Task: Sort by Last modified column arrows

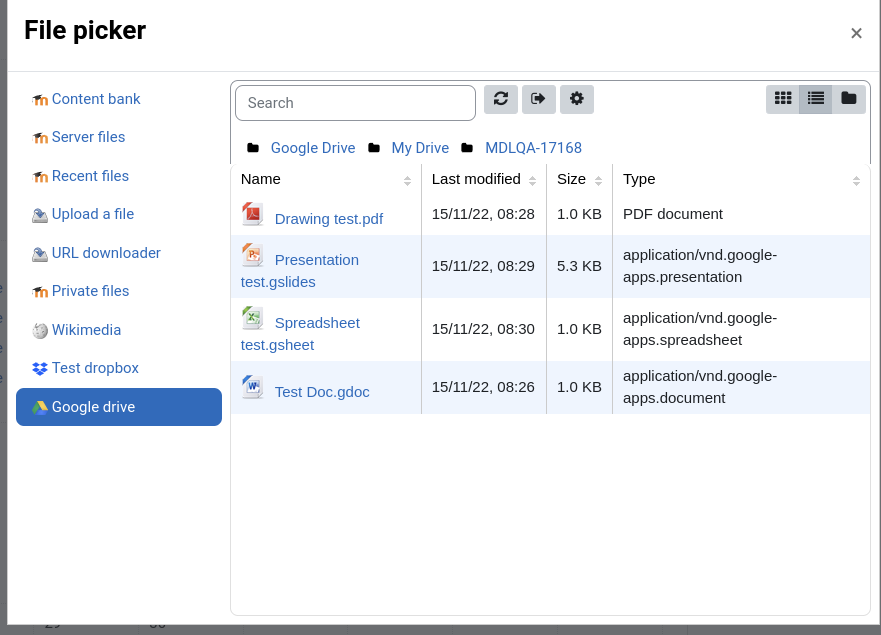Action: [533, 181]
